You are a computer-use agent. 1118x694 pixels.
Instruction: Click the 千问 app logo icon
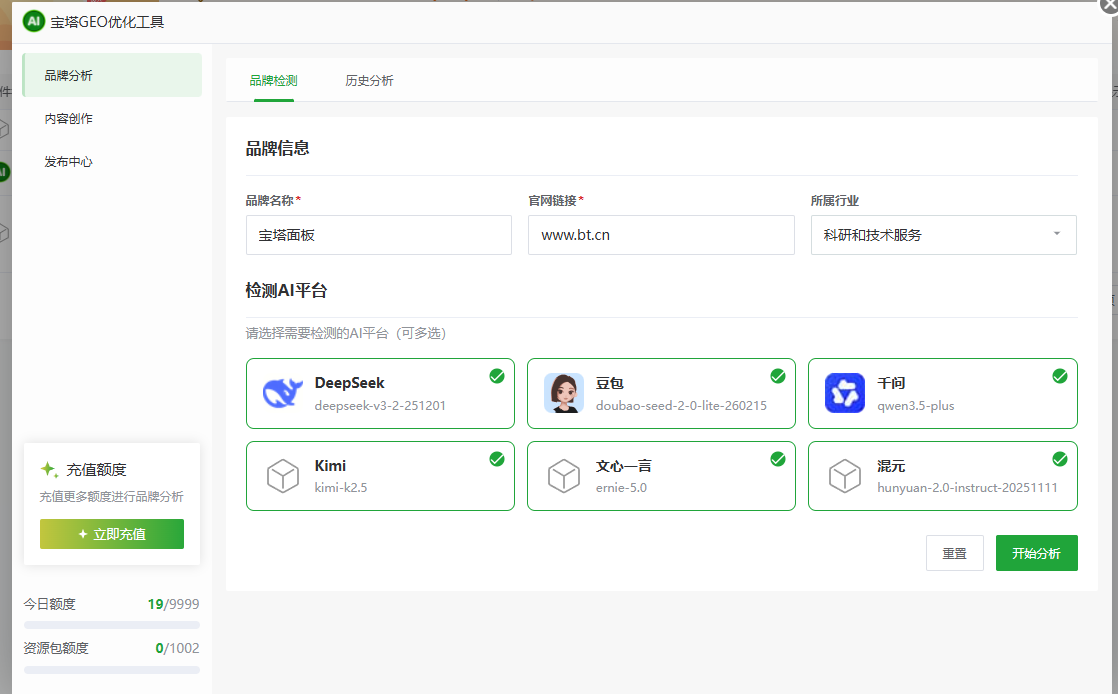[845, 393]
